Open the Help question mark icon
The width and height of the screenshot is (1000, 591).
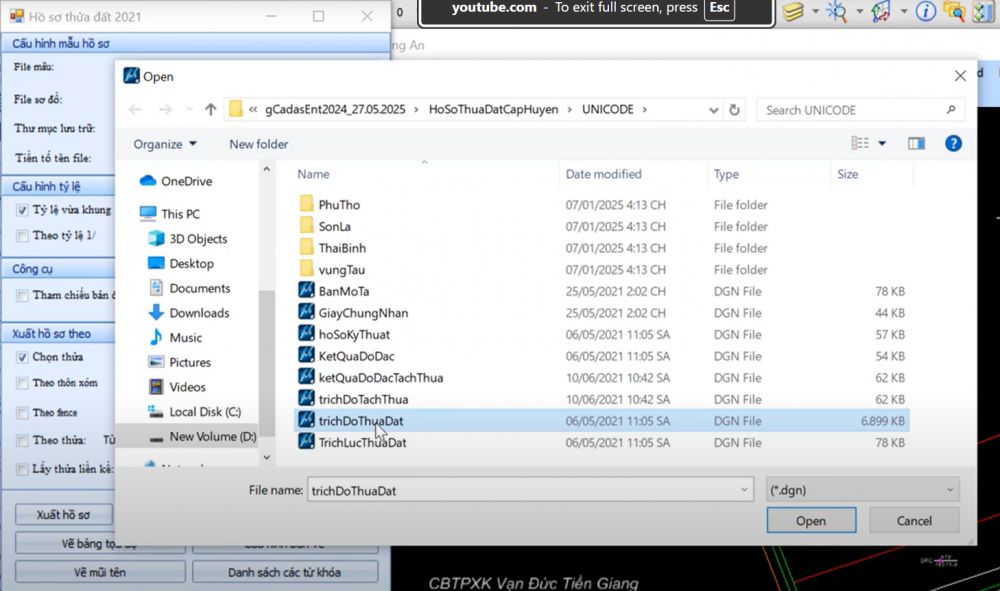coord(953,144)
